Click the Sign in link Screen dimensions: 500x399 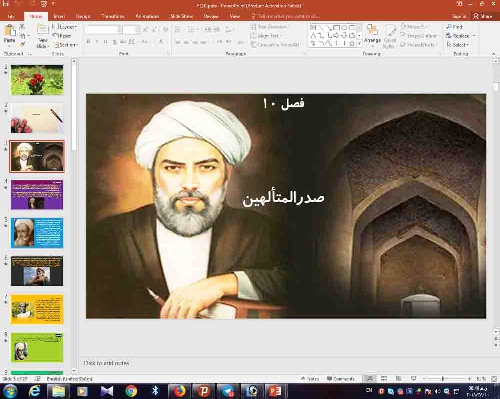tap(459, 16)
